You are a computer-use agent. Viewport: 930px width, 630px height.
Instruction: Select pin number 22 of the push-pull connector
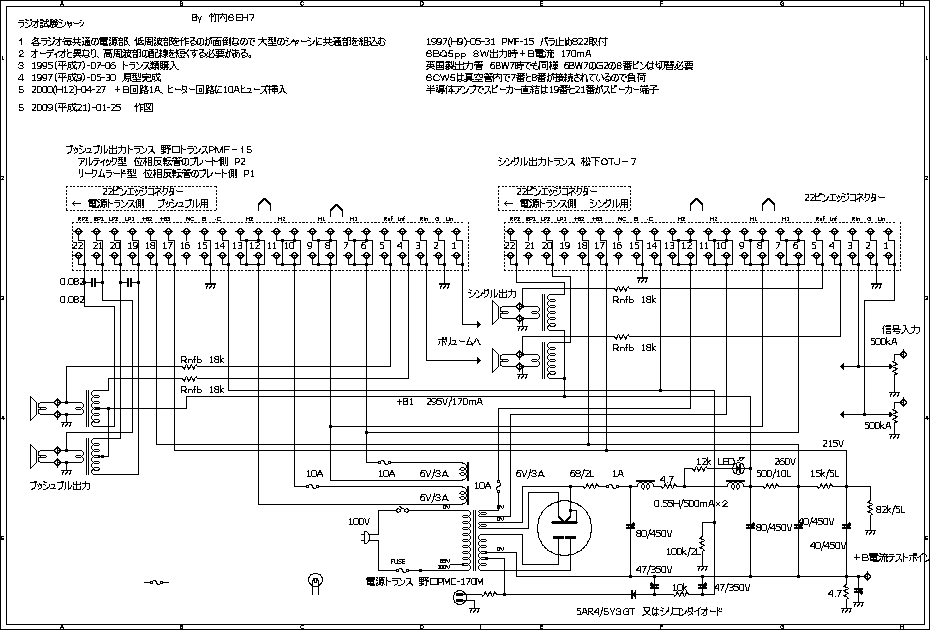point(79,244)
